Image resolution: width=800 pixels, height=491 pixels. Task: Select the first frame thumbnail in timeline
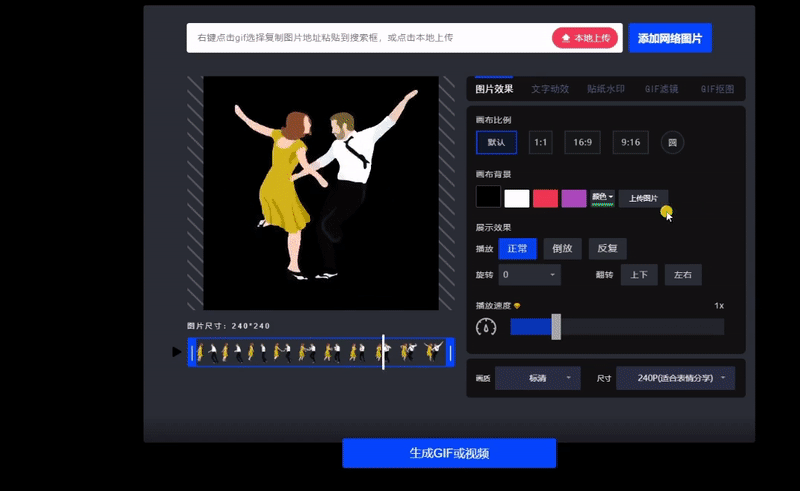tap(201, 352)
